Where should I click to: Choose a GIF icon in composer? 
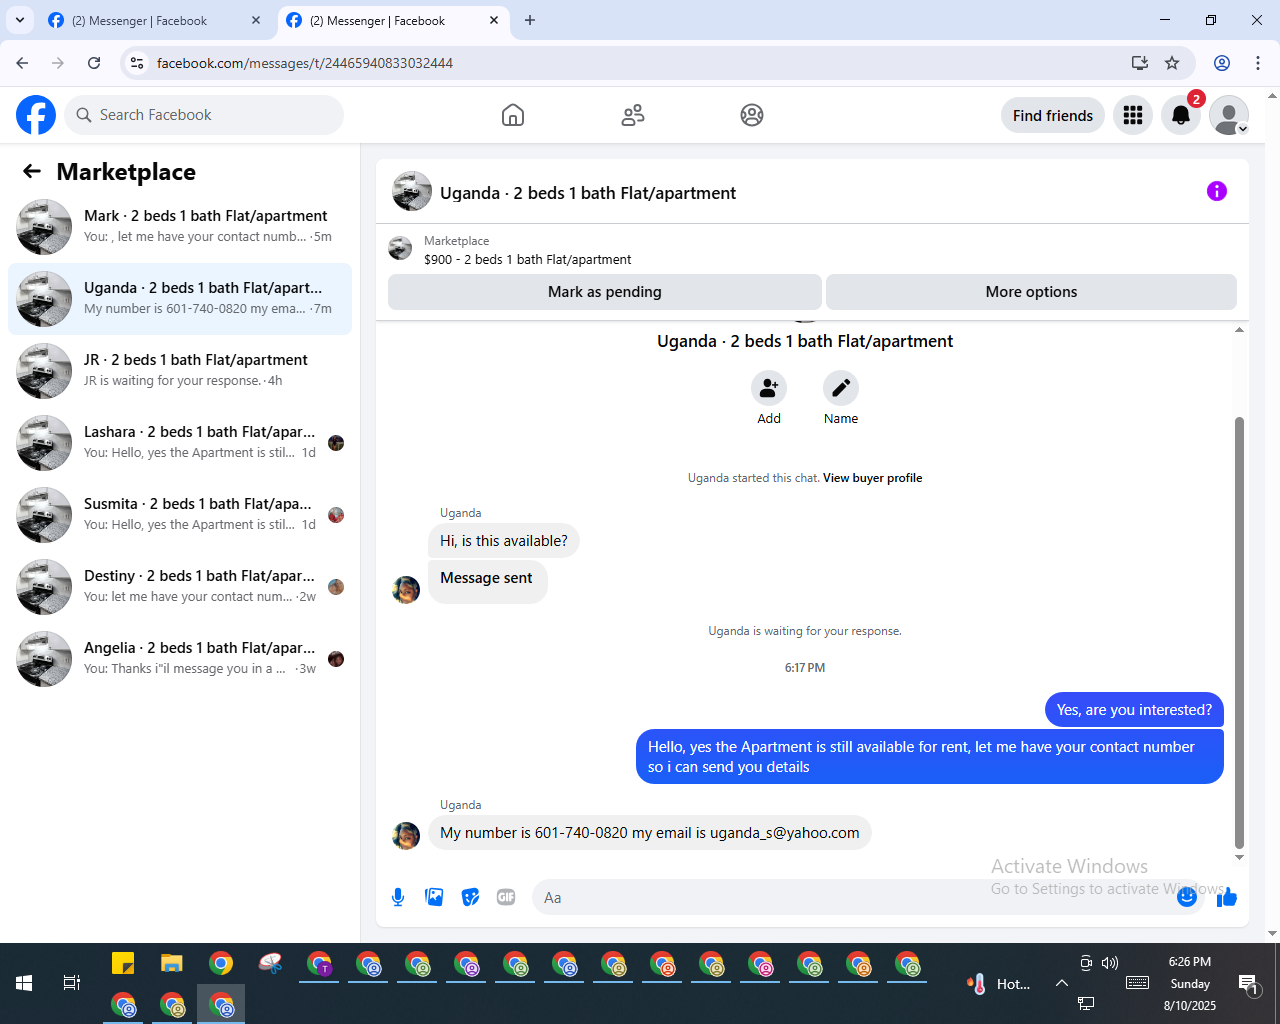pyautogui.click(x=506, y=897)
